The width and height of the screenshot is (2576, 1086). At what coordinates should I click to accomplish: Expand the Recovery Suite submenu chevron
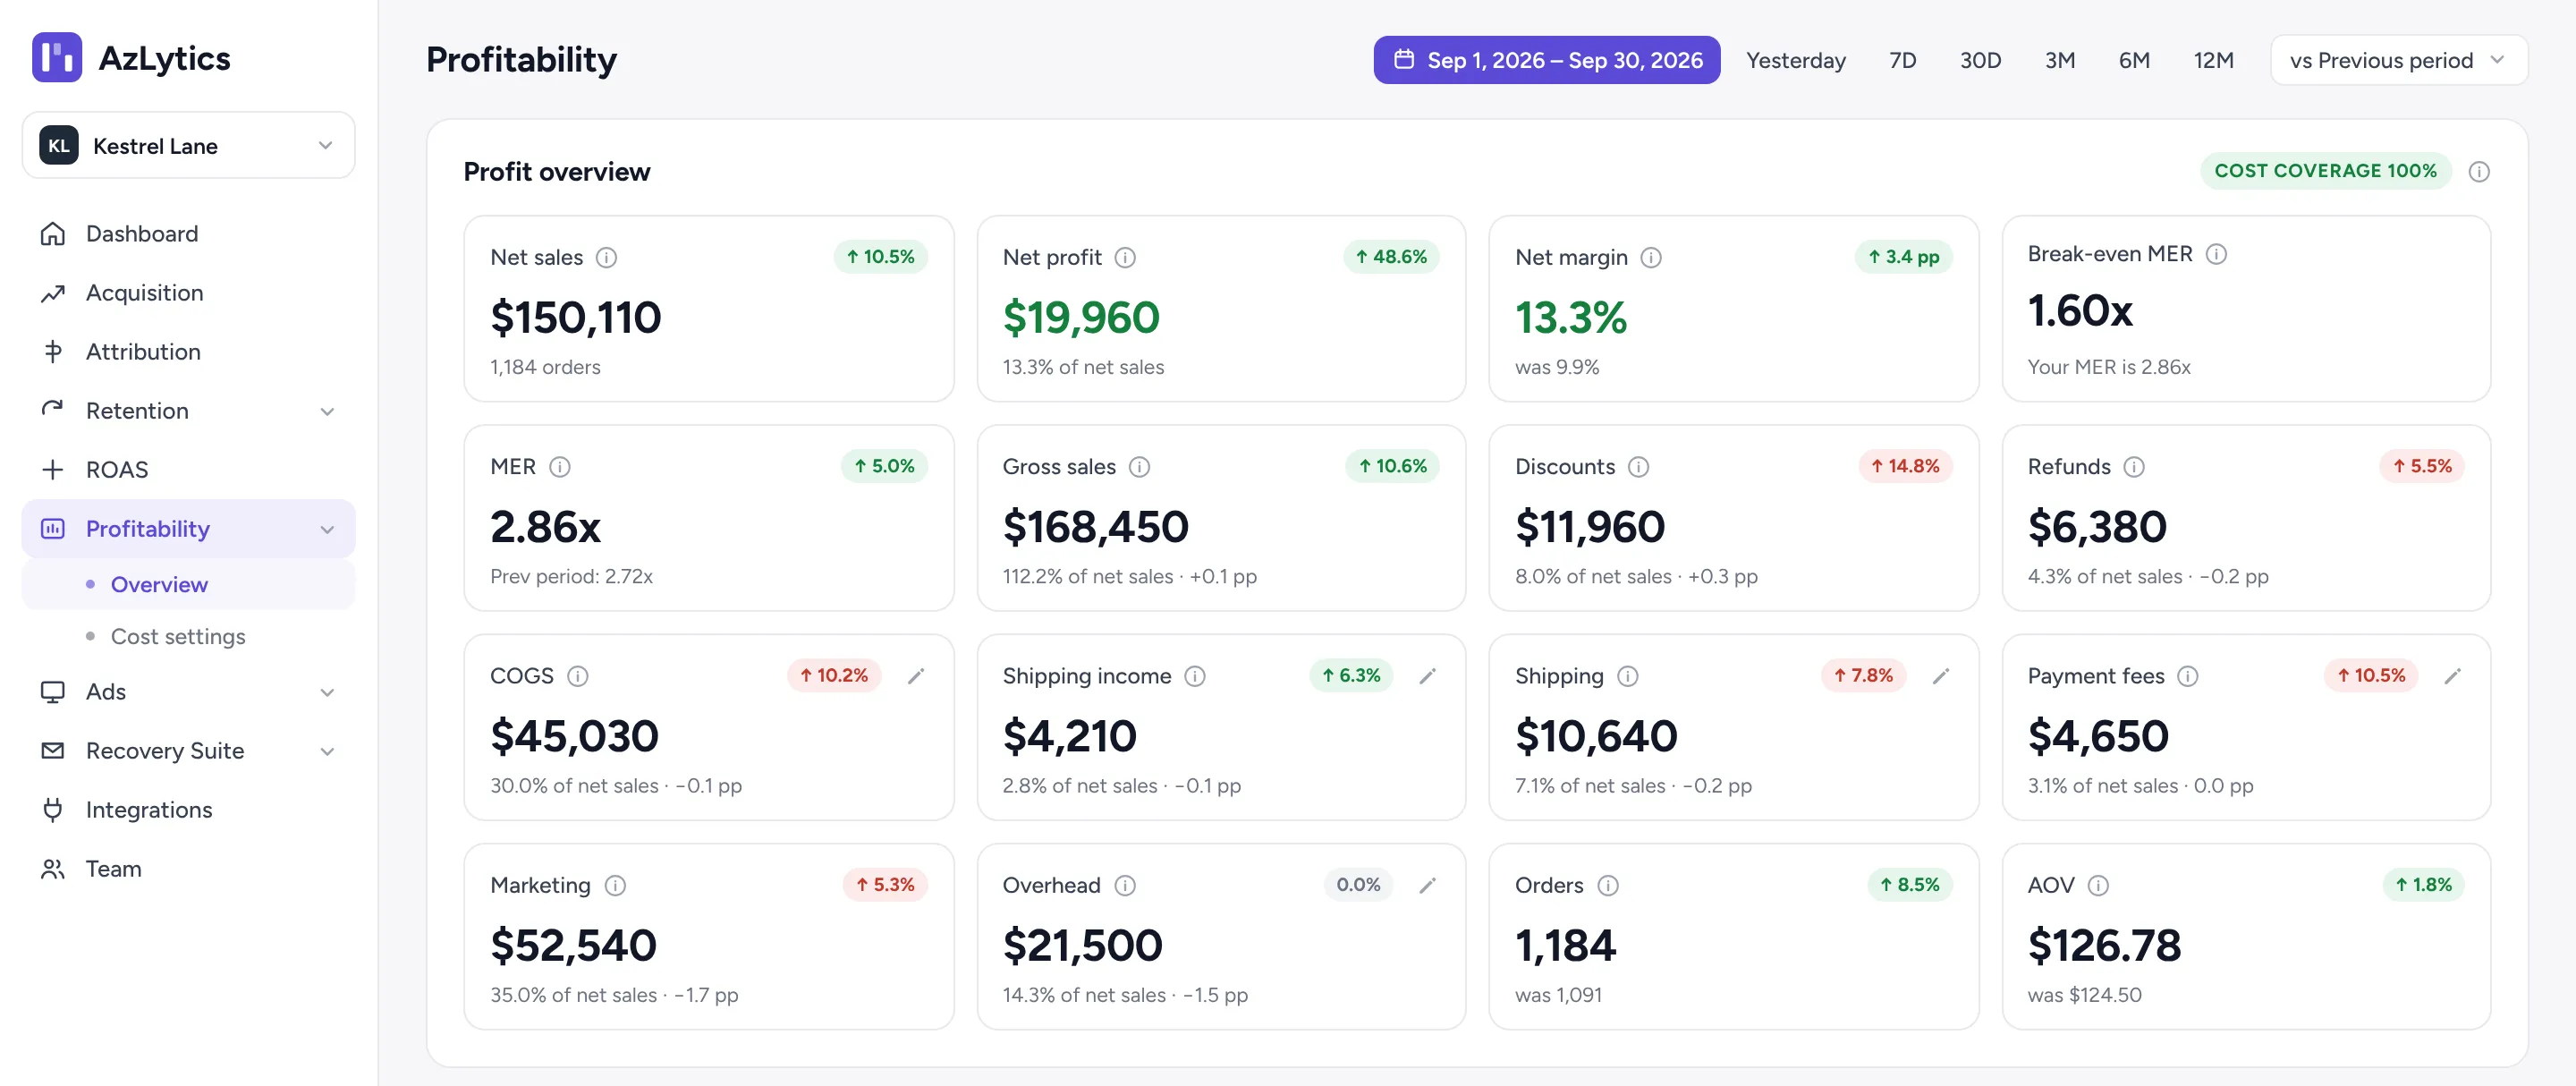[x=327, y=751]
